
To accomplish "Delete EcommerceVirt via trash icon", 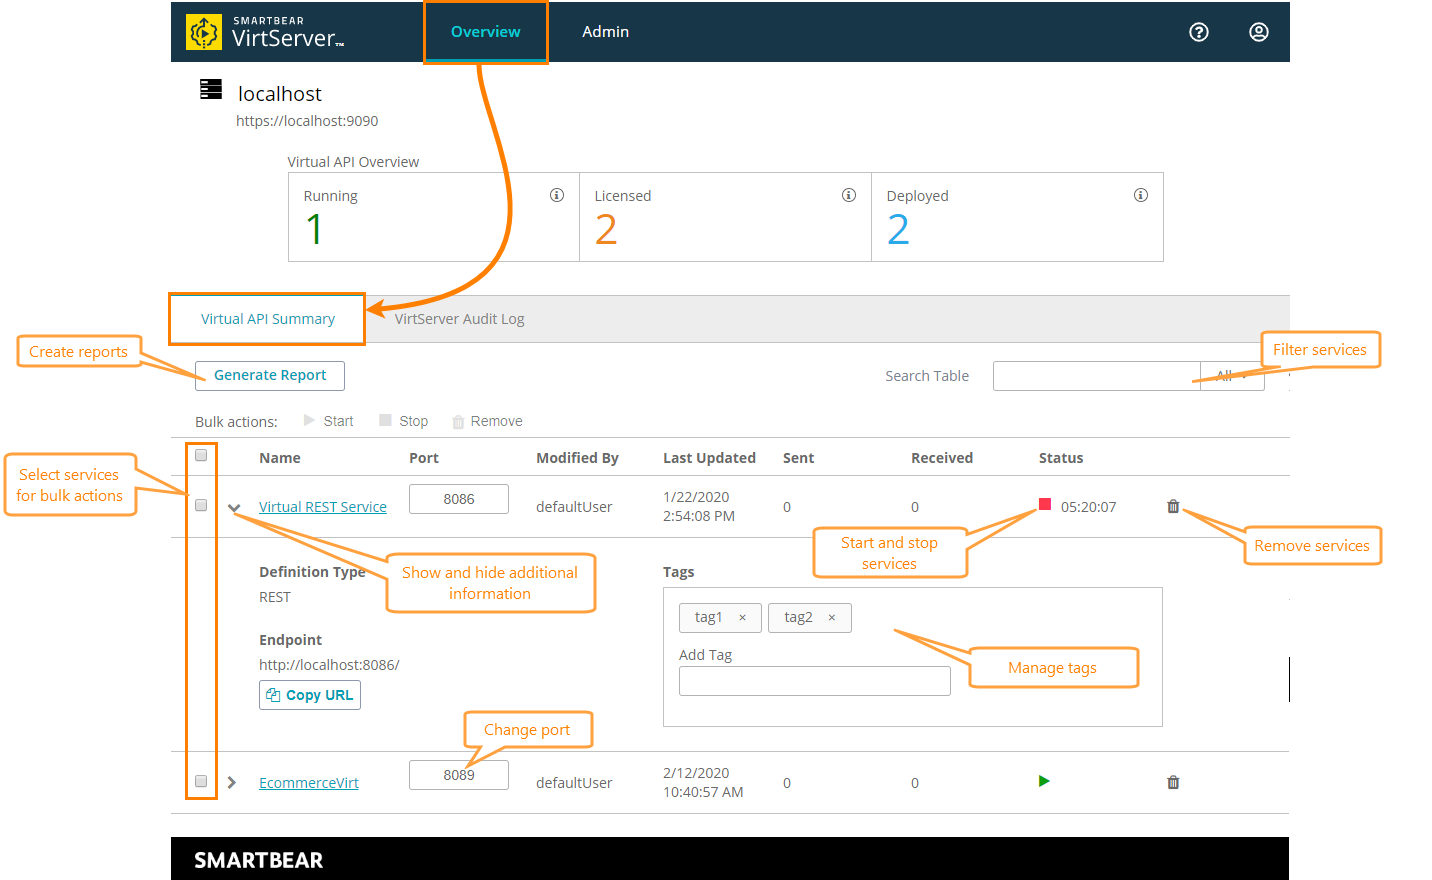I will click(1173, 782).
